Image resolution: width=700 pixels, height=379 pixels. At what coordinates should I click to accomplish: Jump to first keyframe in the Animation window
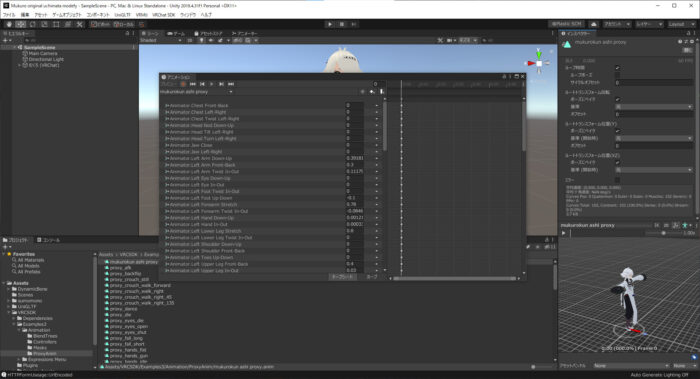[193, 84]
